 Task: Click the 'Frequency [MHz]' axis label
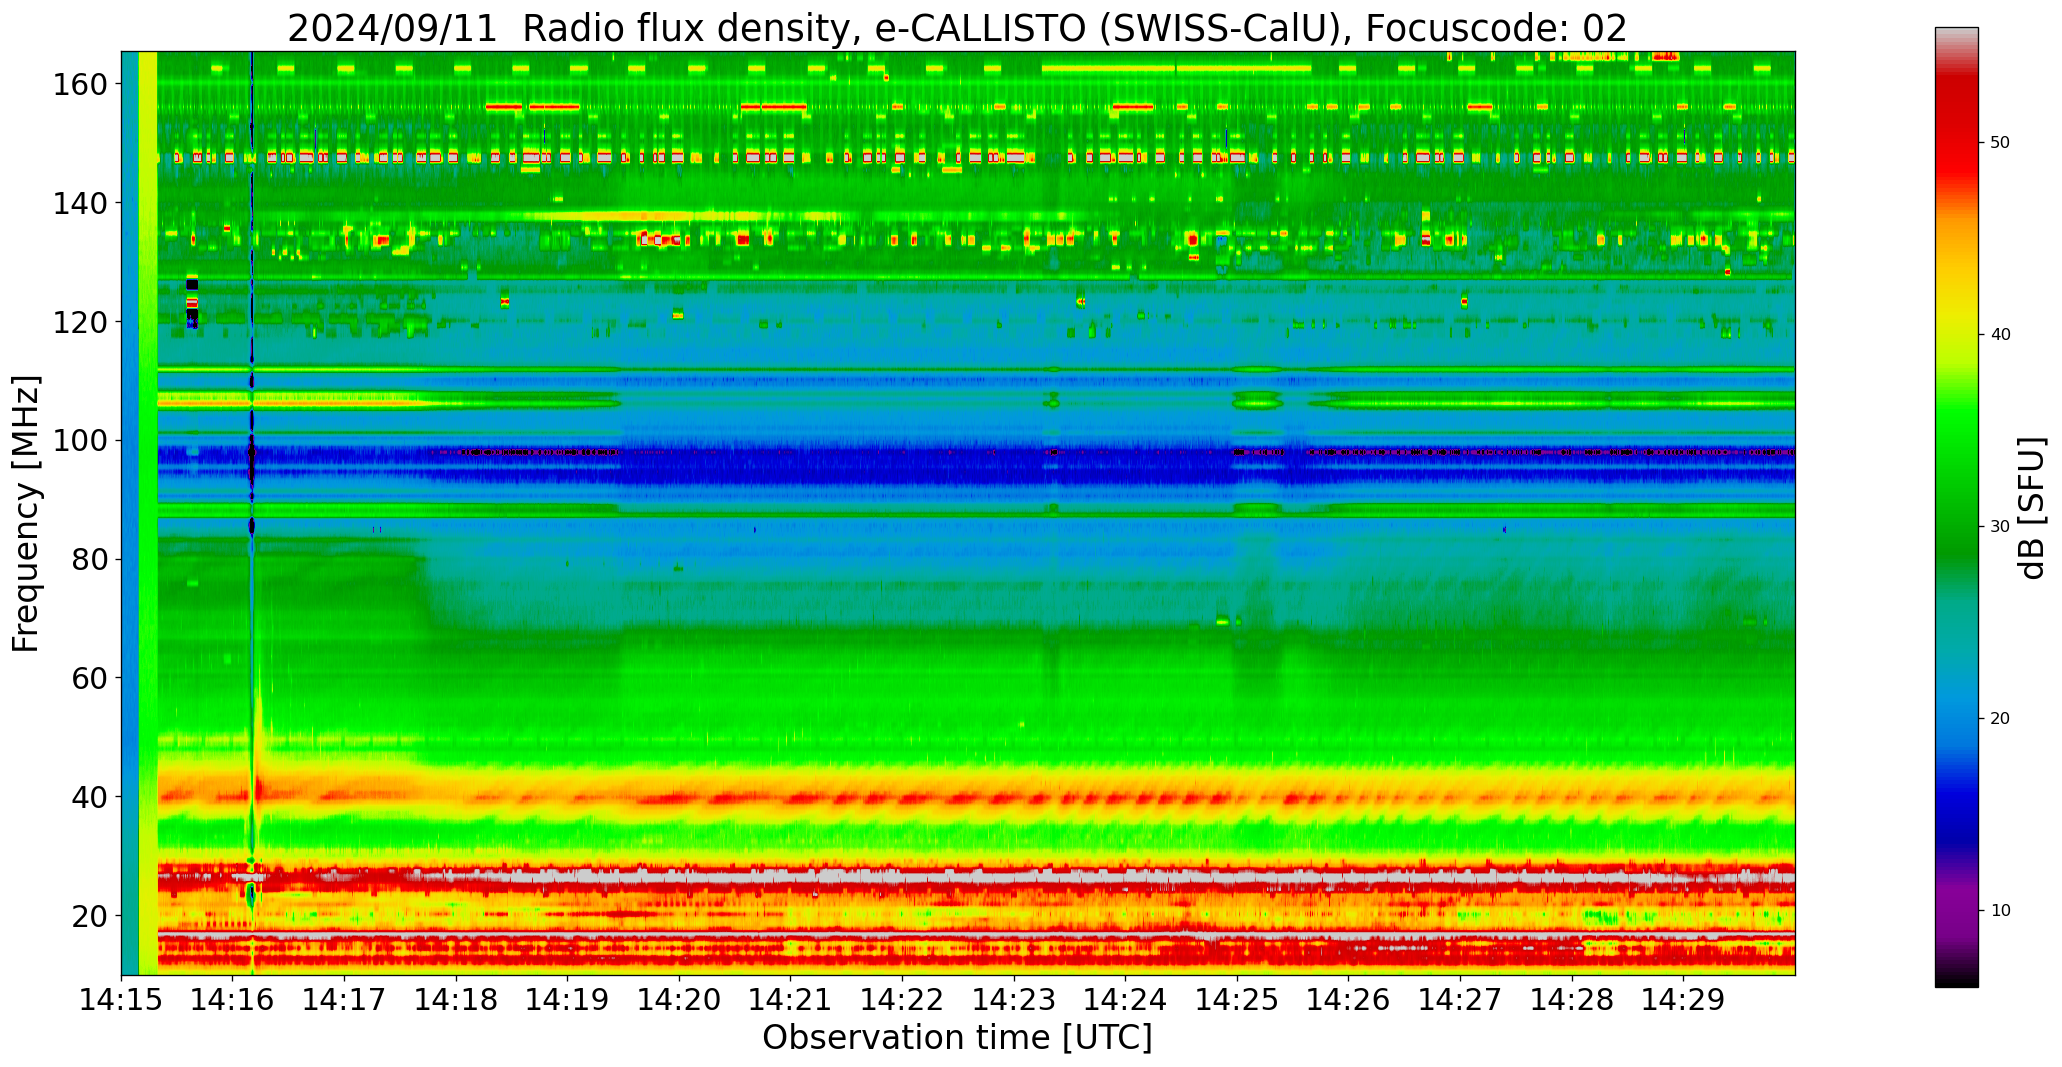pyautogui.click(x=27, y=514)
